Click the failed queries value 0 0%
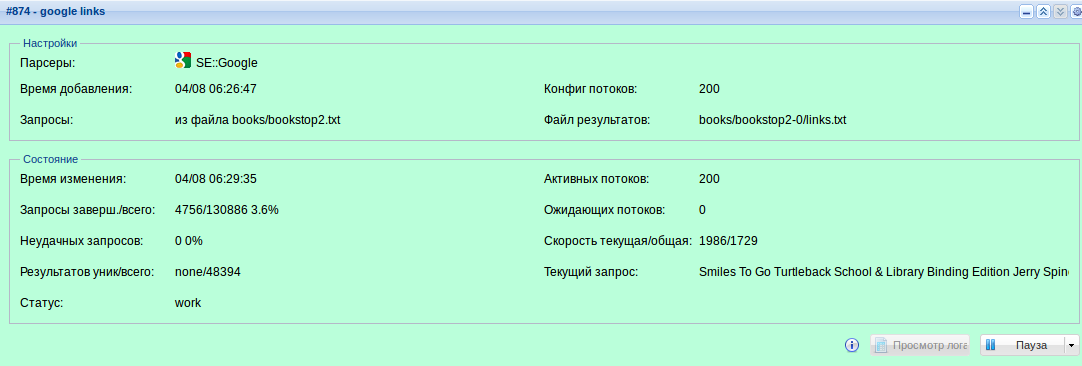The image size is (1082, 366). pyautogui.click(x=189, y=241)
